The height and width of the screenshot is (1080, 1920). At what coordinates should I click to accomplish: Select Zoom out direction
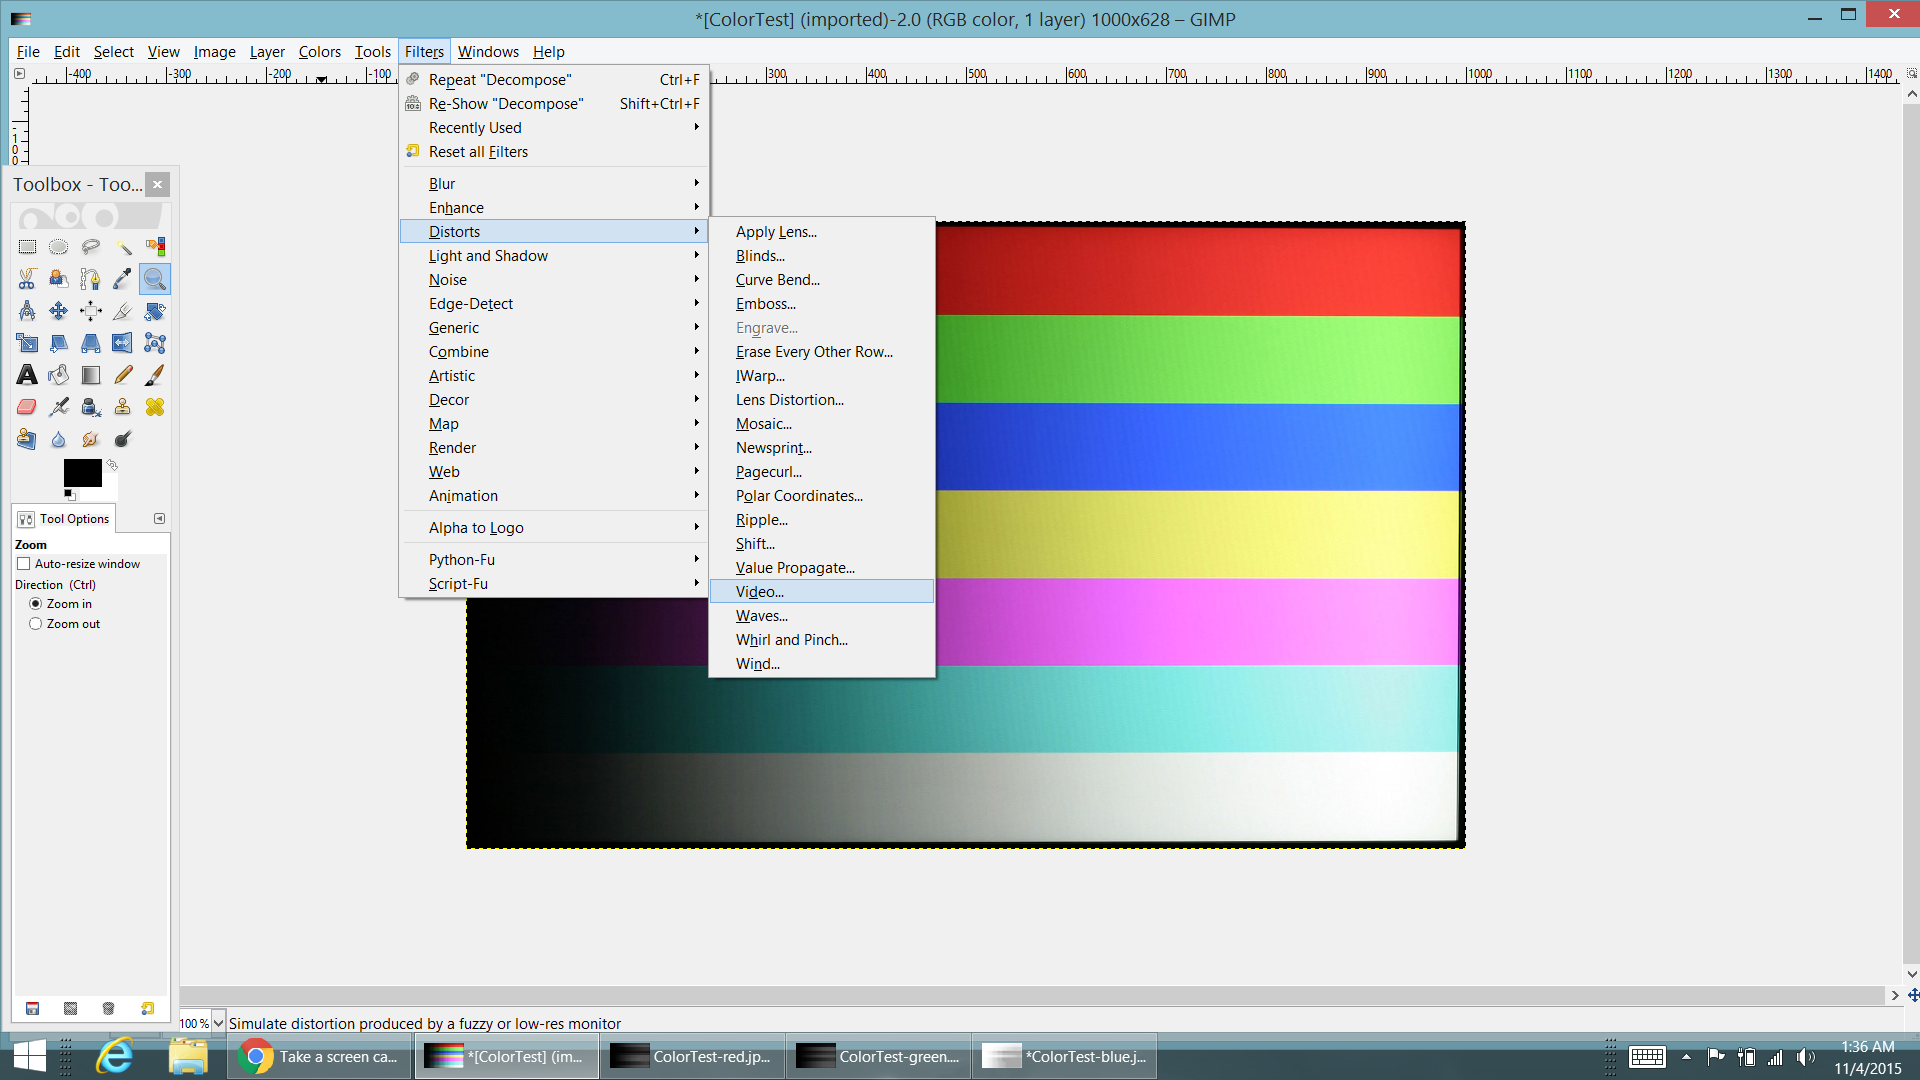point(36,624)
